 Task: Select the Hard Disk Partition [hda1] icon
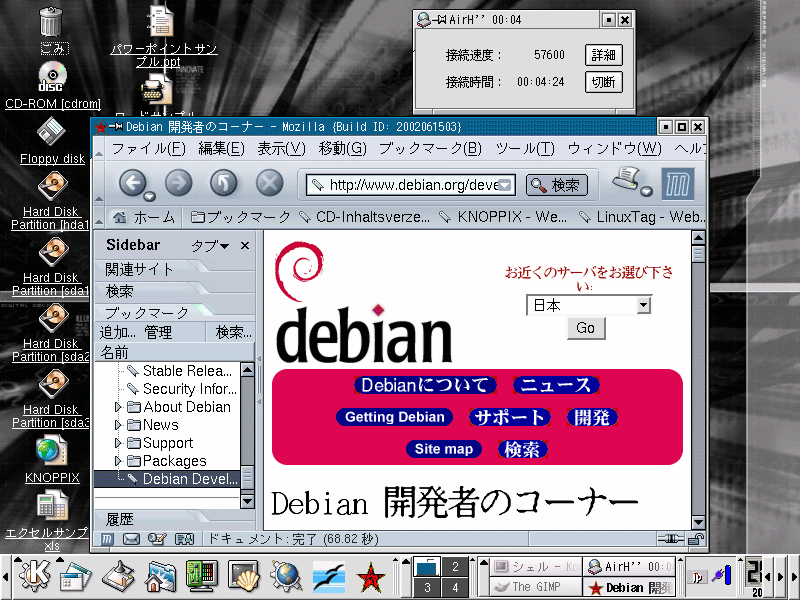53,186
